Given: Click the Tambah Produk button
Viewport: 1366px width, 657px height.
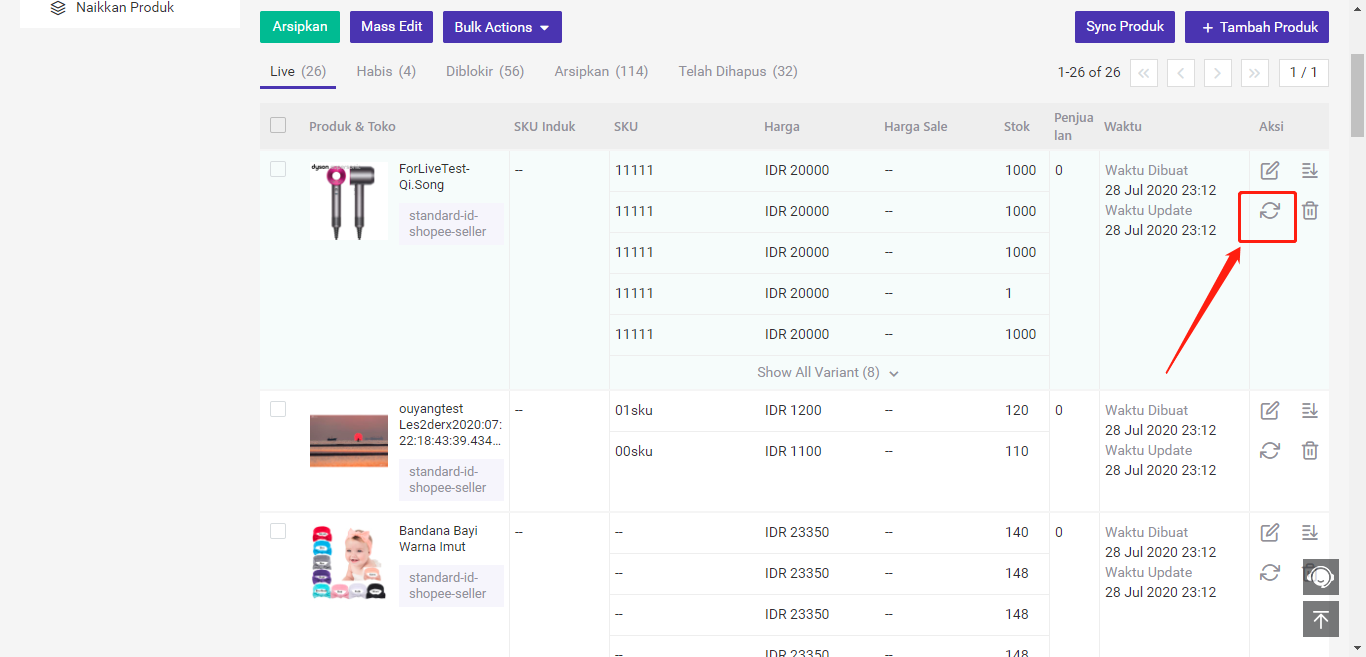Looking at the screenshot, I should [x=1257, y=27].
